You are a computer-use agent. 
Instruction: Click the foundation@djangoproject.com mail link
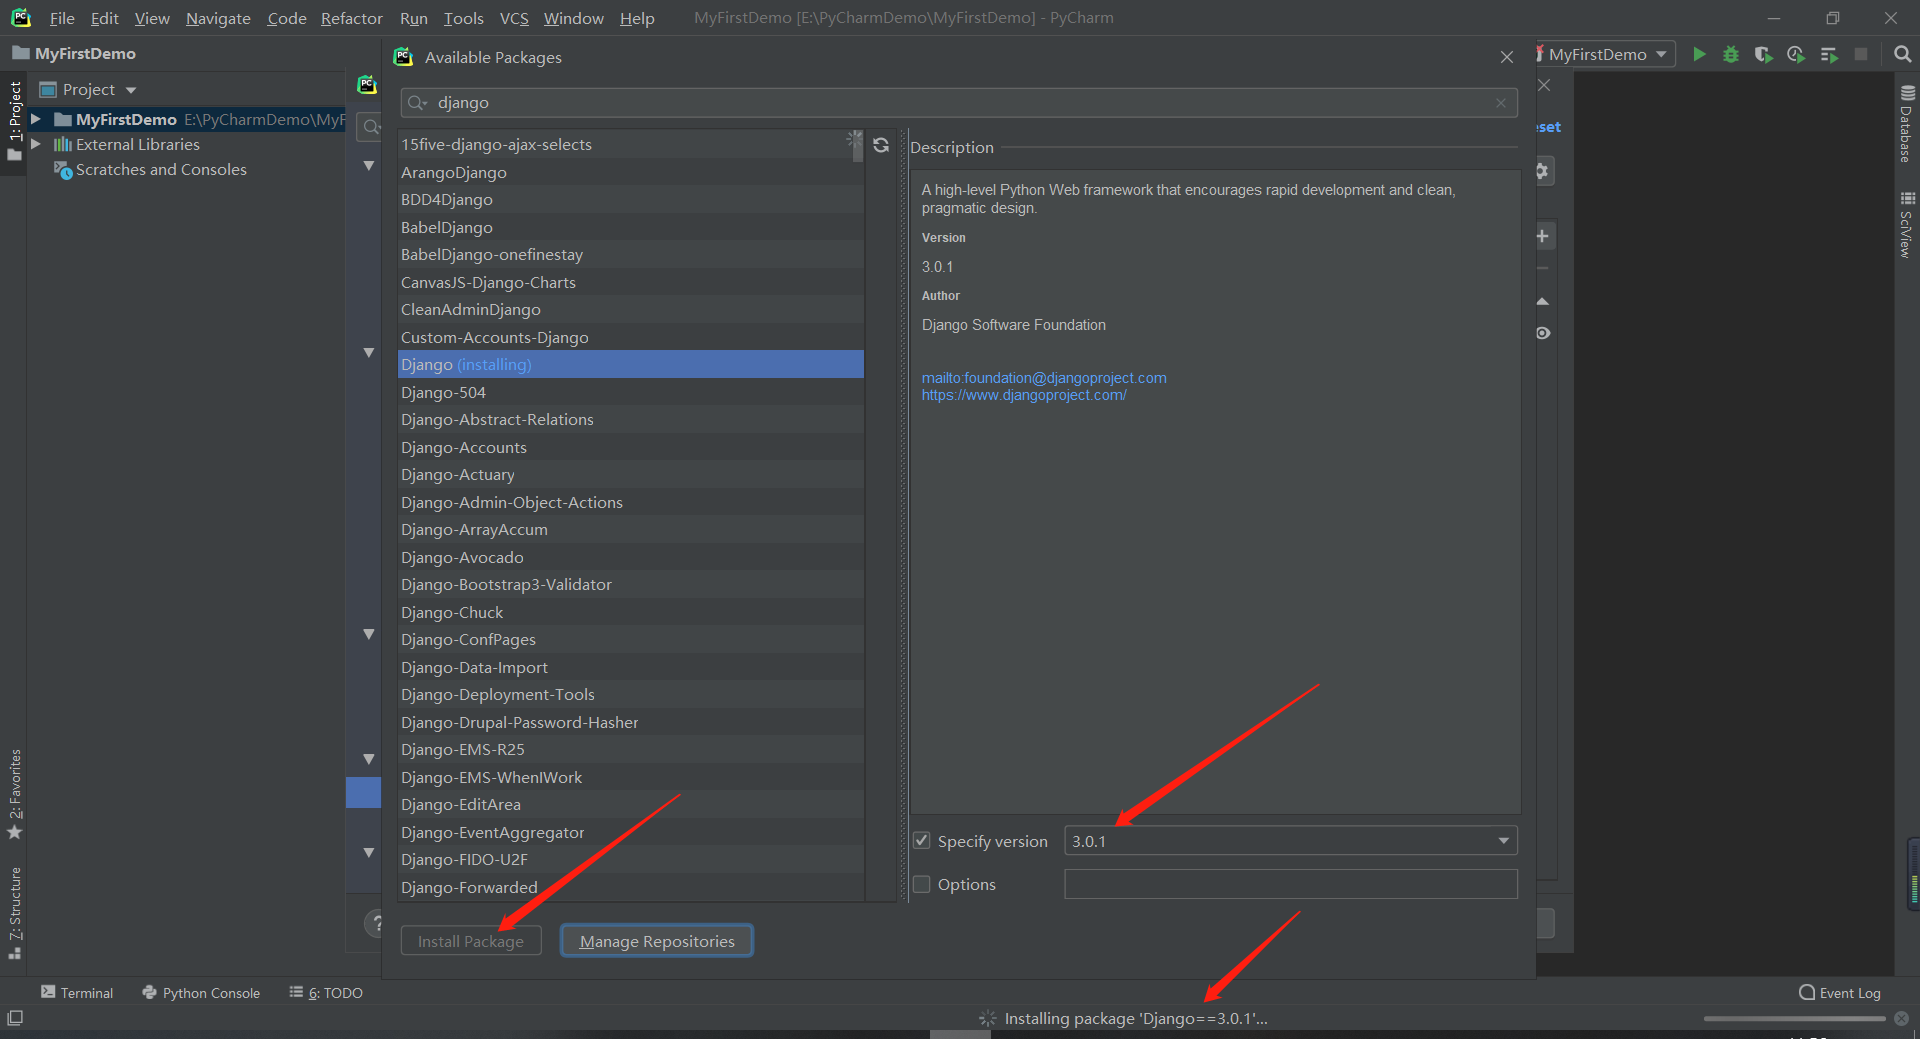tap(1044, 378)
